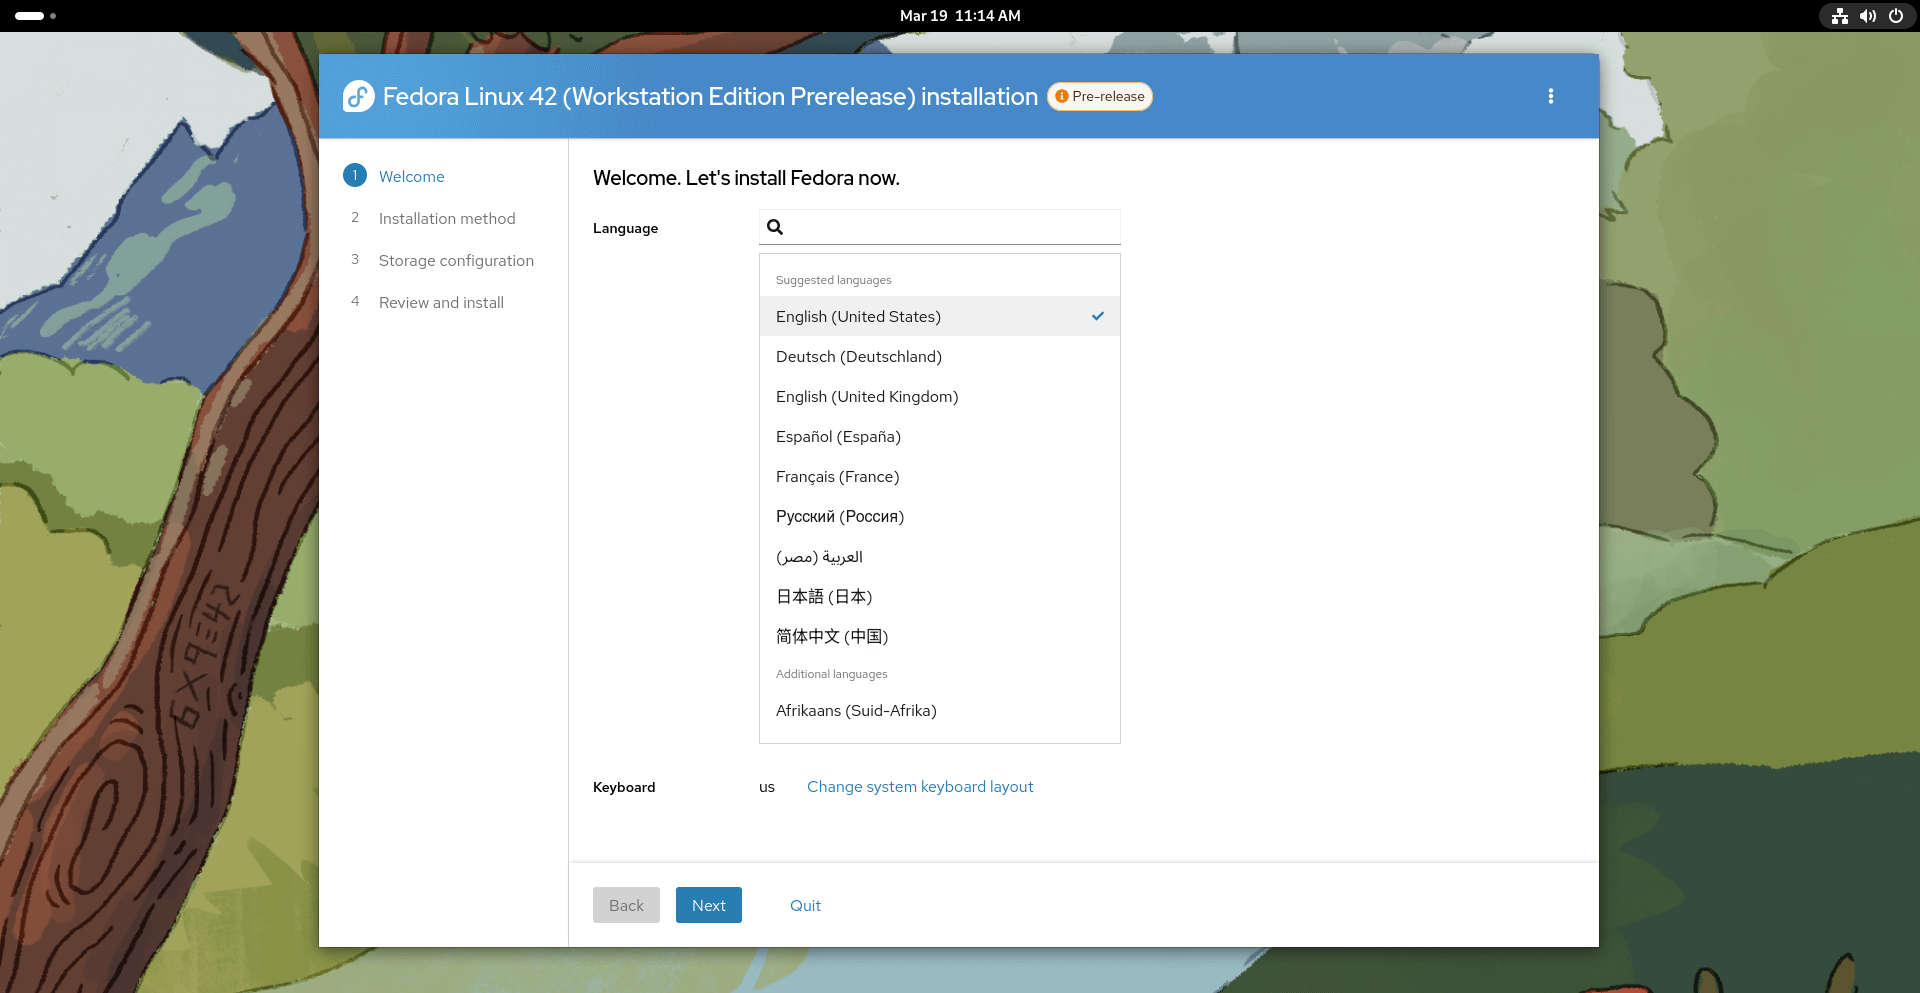Click Change system keyboard layout
This screenshot has width=1920, height=993.
[920, 786]
